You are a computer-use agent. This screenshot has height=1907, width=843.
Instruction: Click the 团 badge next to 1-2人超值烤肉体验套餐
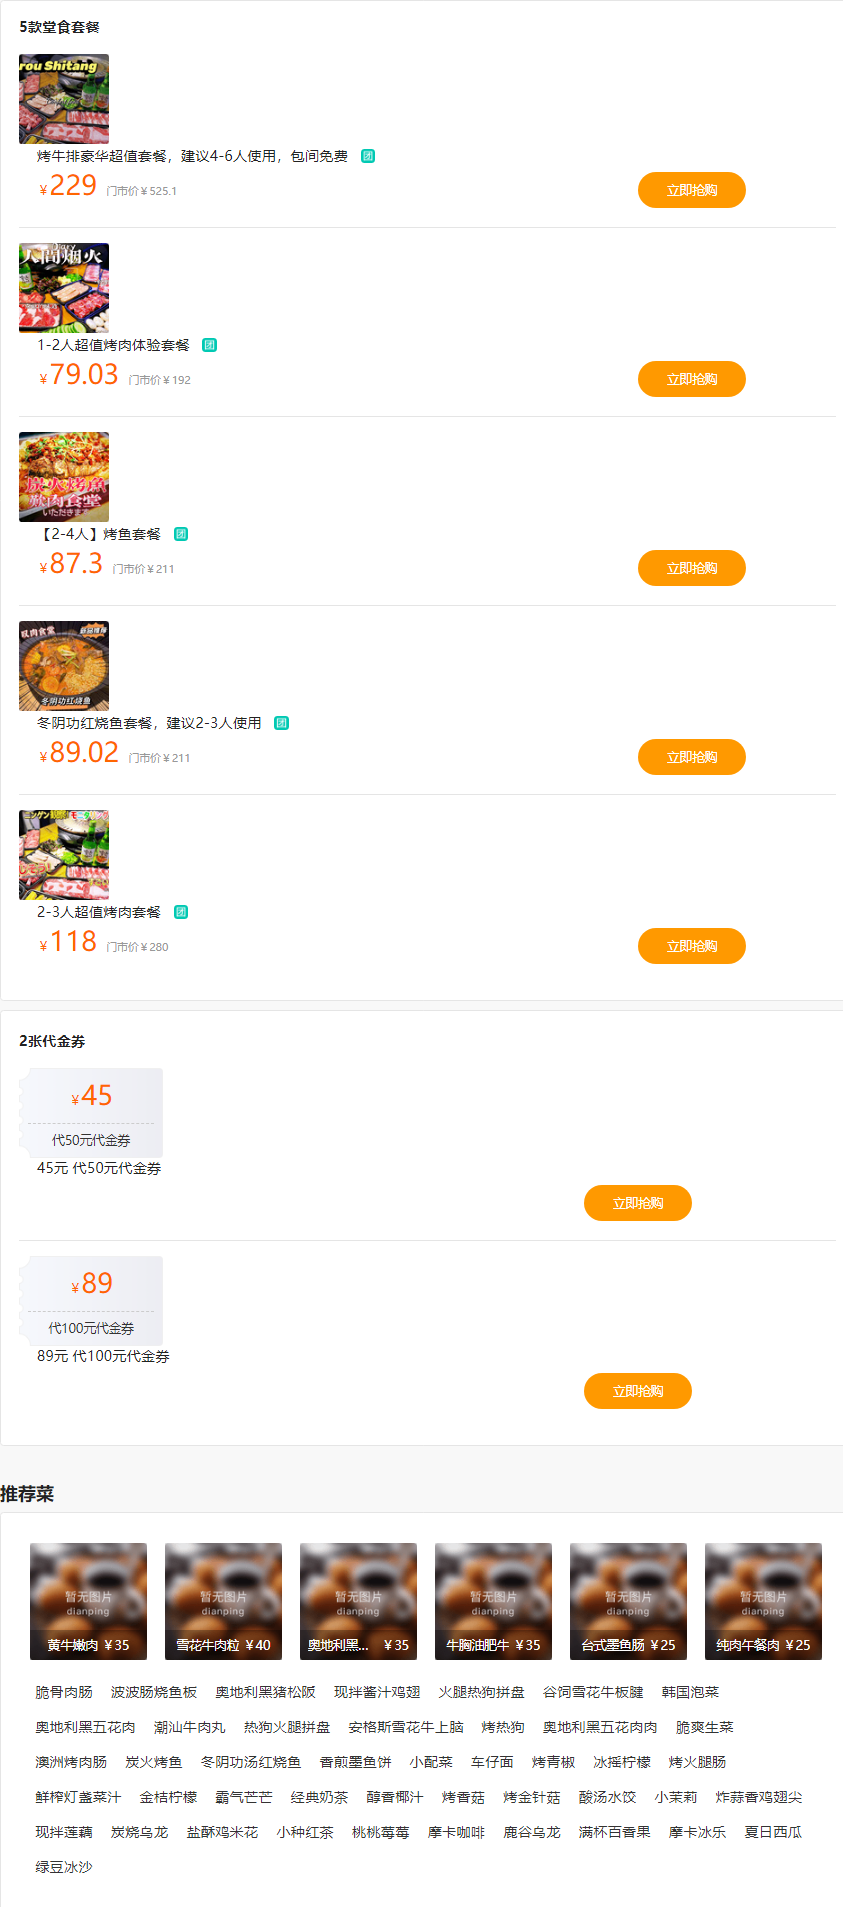[210, 345]
